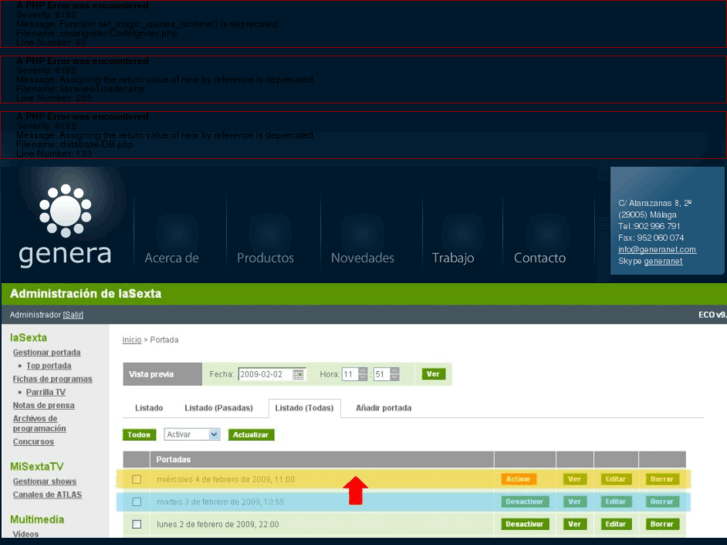Image resolution: width=727 pixels, height=545 pixels.
Task: Click the genera logo
Action: [x=65, y=226]
